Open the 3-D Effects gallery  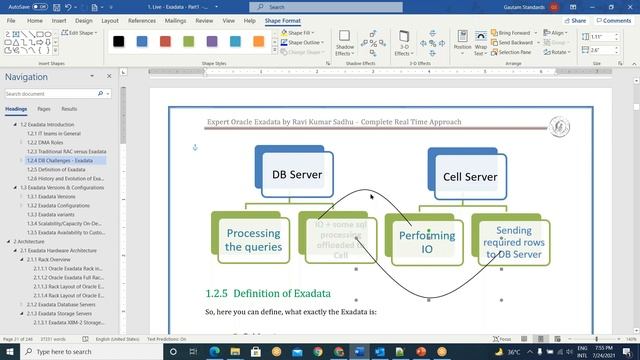pyautogui.click(x=404, y=43)
